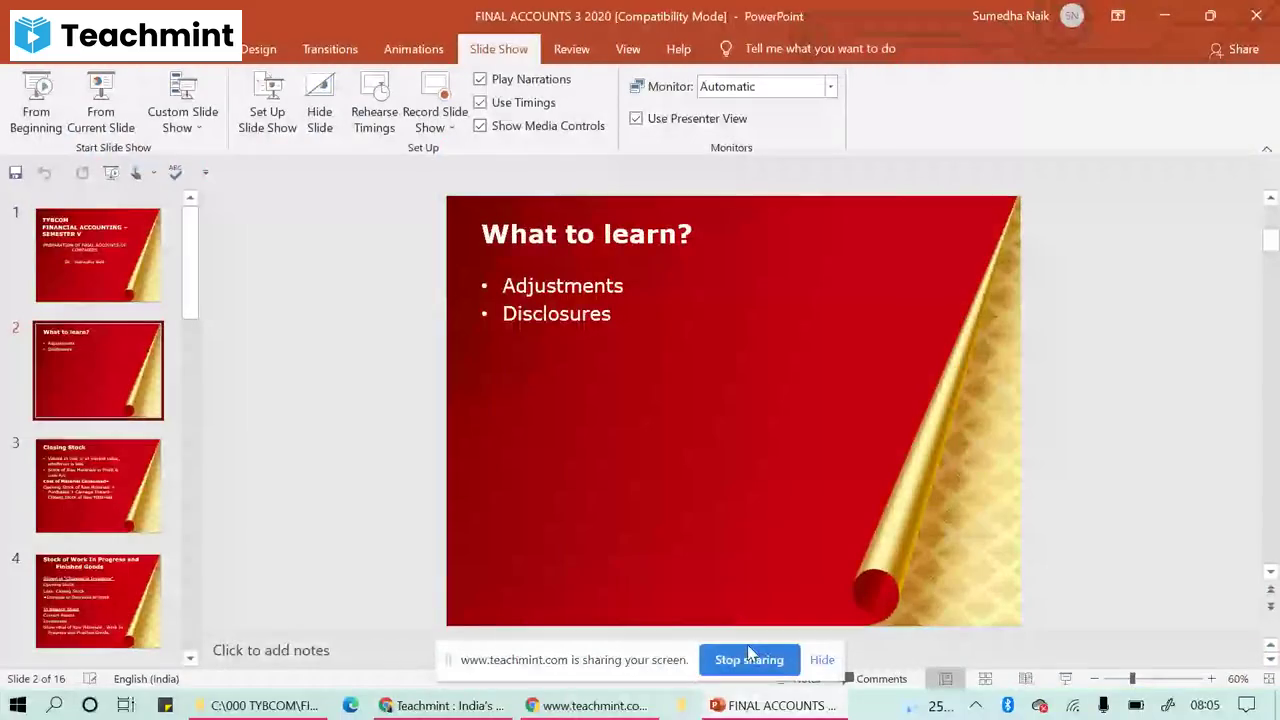1280x720 pixels.
Task: Click the Repeat icon in quick access toolbar
Action: click(82, 173)
